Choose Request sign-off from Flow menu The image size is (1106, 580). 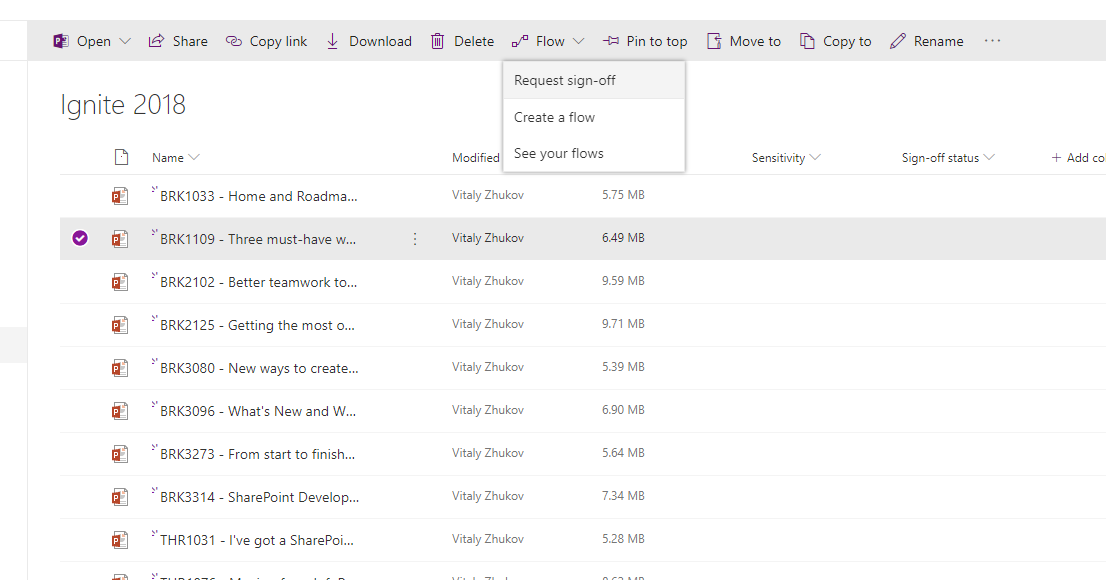coord(594,80)
